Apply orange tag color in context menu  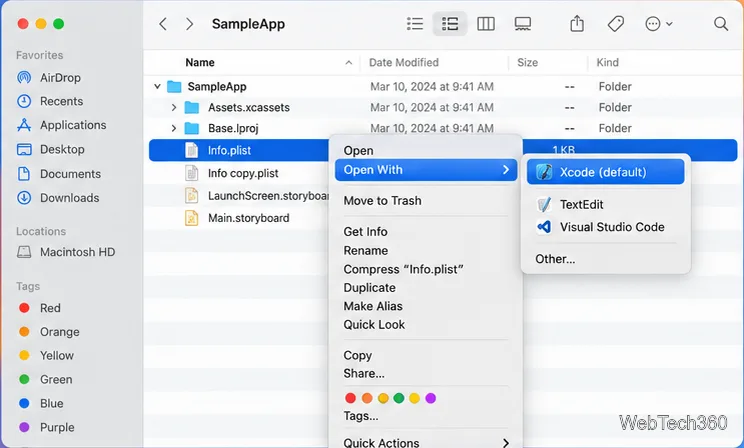pos(367,398)
